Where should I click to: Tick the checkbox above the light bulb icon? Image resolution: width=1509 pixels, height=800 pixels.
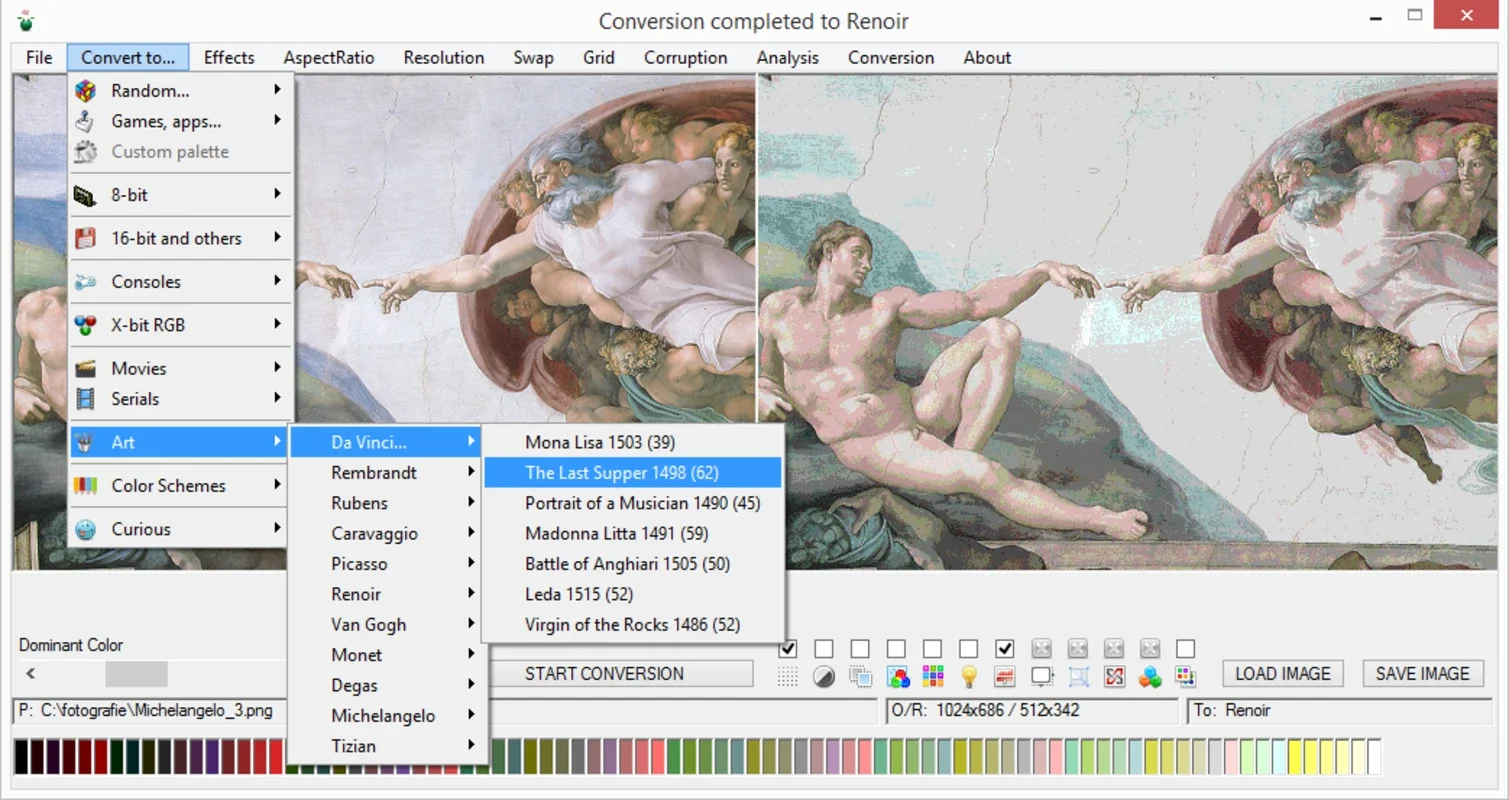click(969, 649)
